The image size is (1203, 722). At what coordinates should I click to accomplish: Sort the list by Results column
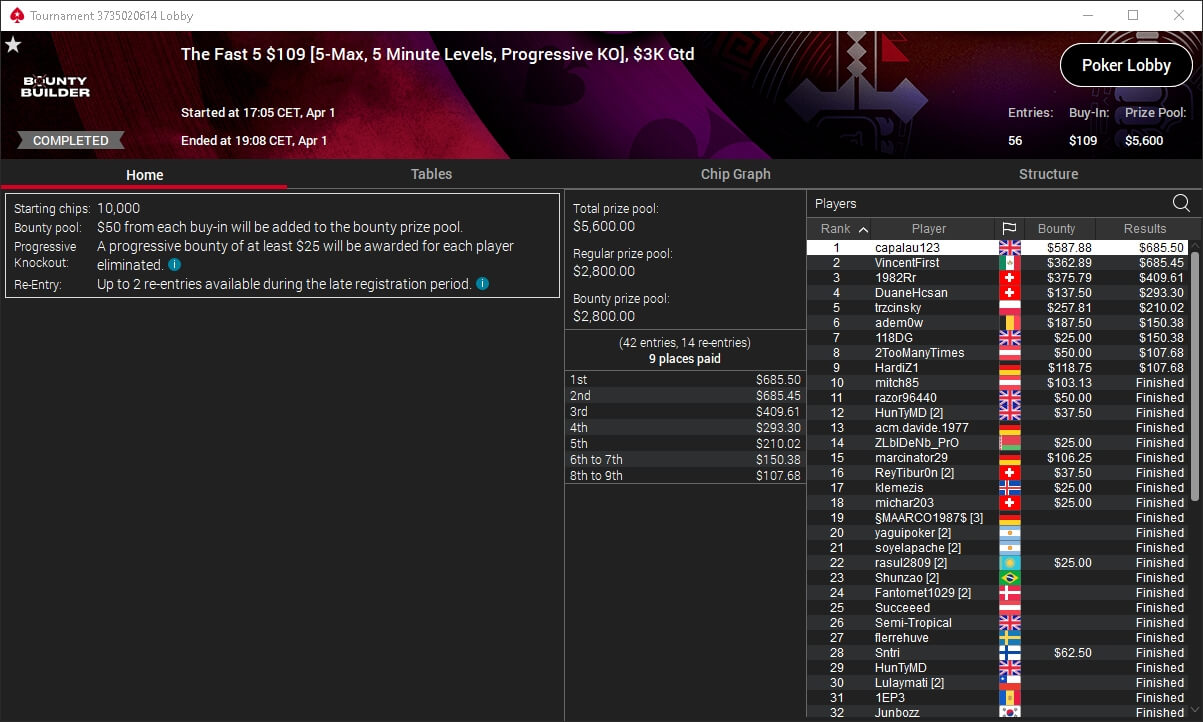tap(1144, 229)
